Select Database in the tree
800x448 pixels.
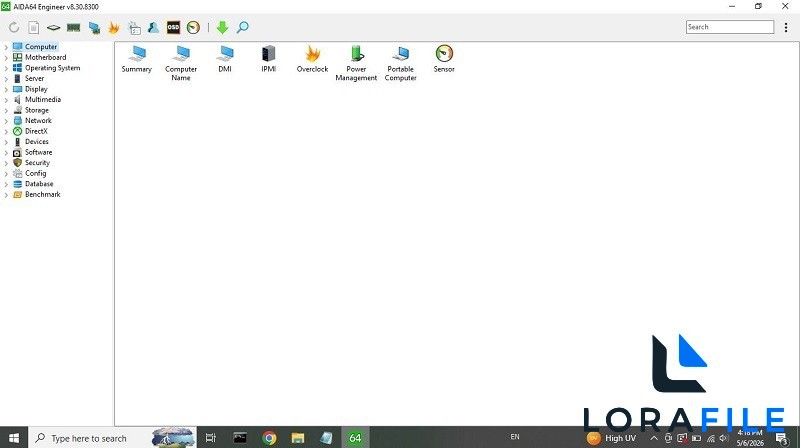tap(39, 184)
